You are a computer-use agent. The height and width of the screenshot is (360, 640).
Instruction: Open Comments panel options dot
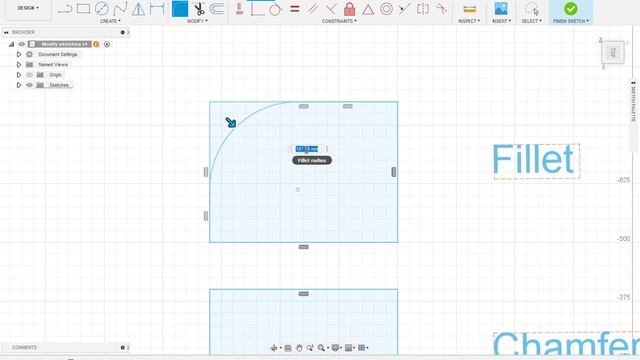click(122, 348)
